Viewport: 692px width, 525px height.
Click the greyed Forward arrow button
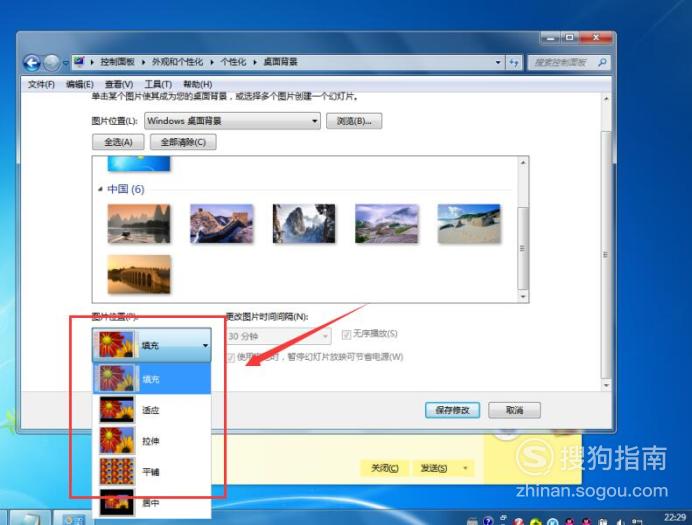(x=52, y=63)
